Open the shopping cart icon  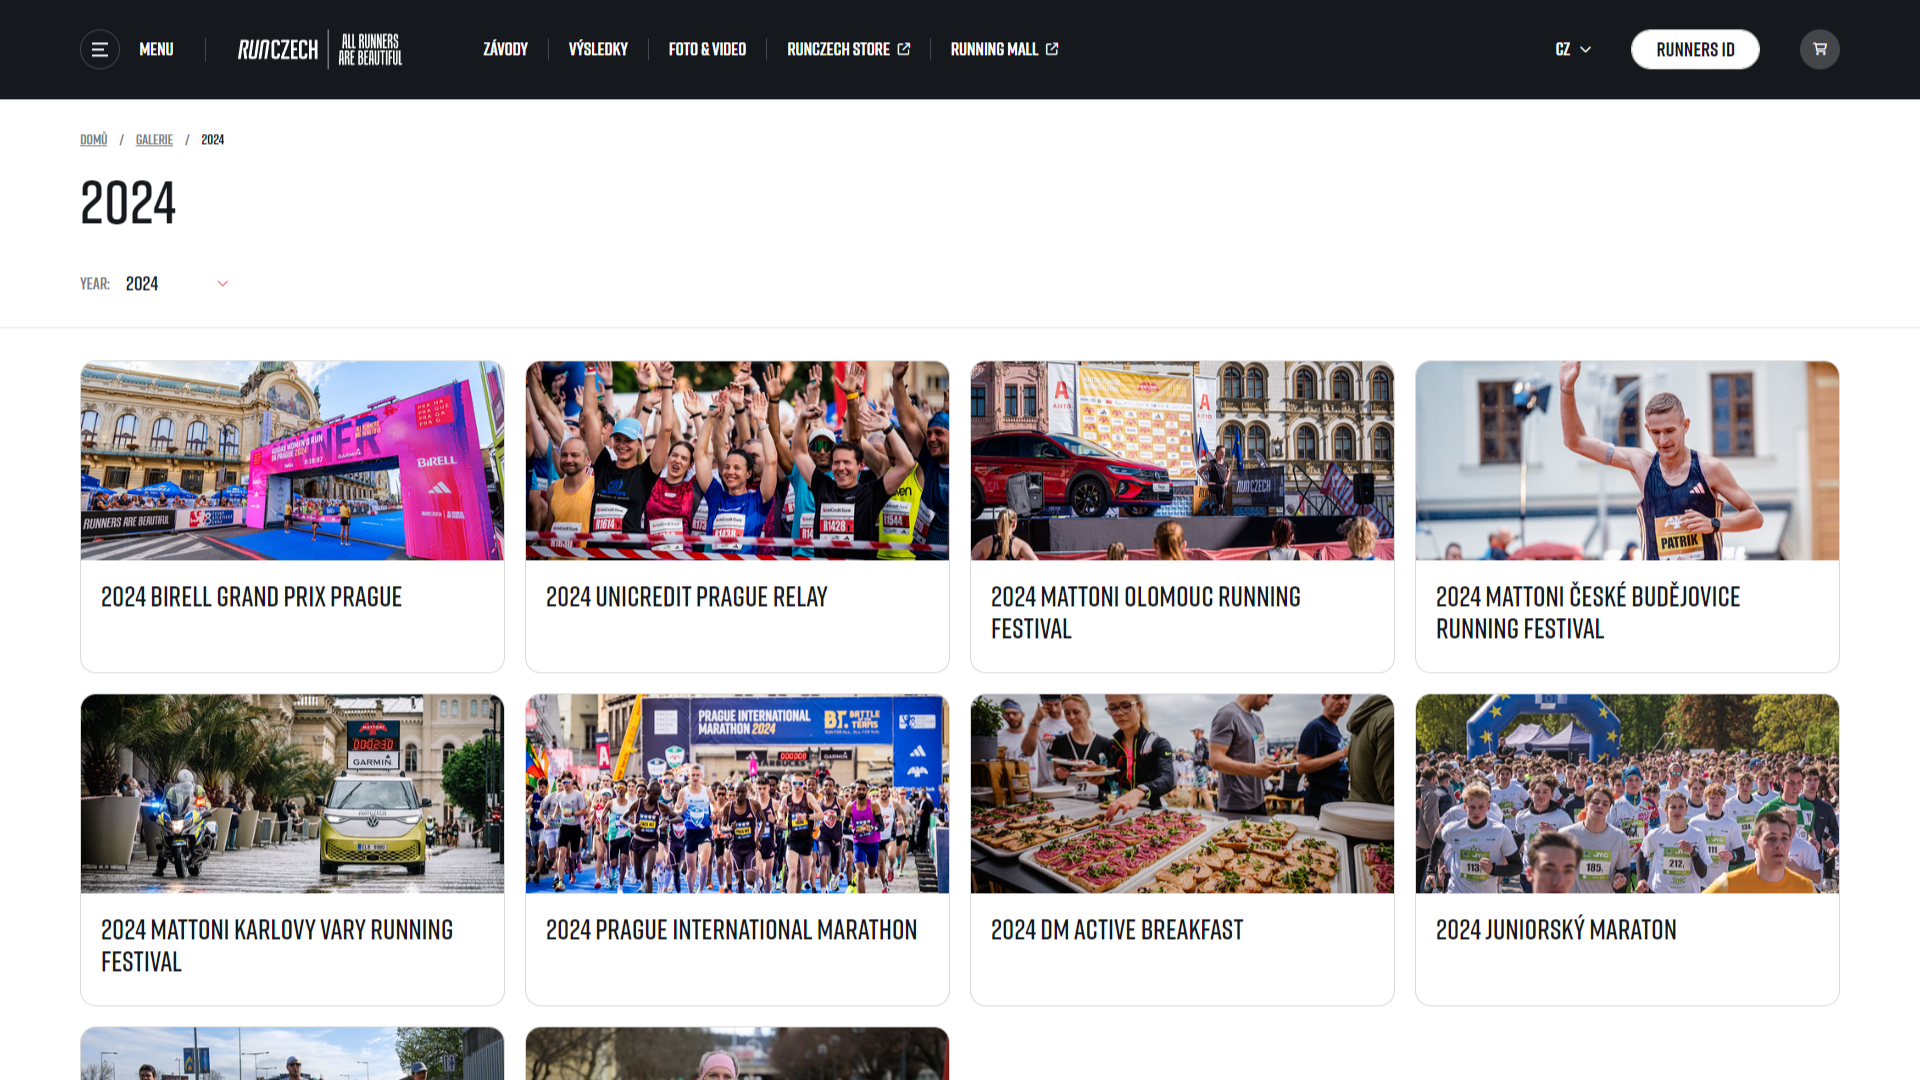[x=1819, y=49]
